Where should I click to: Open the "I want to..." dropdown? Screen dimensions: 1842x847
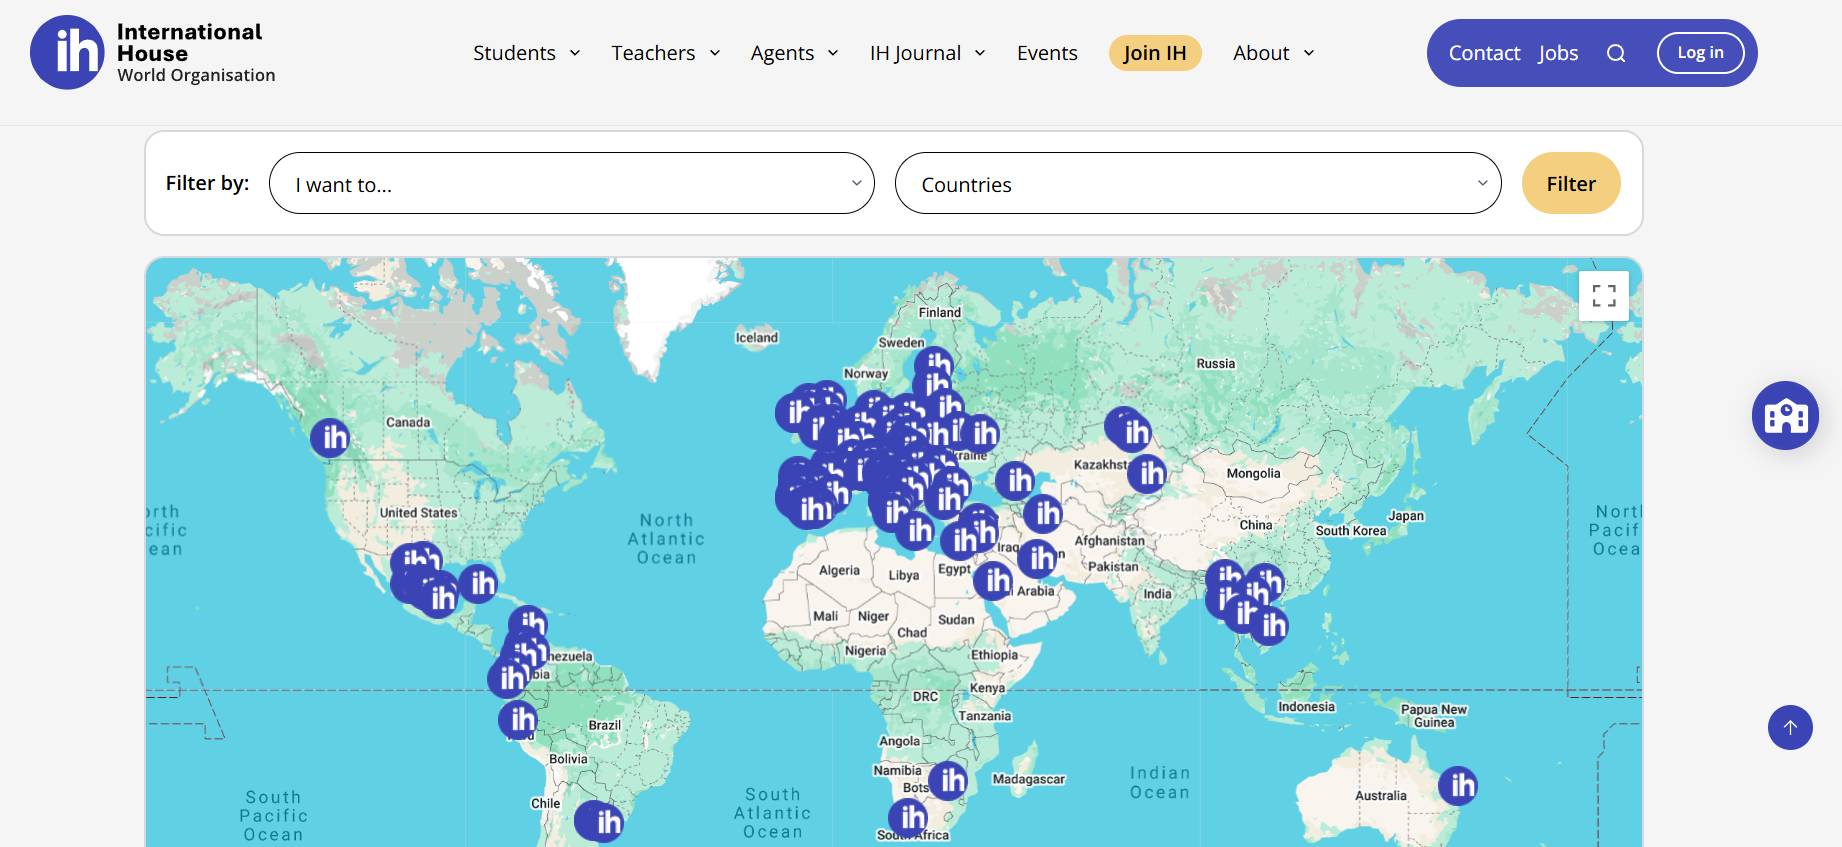(571, 184)
